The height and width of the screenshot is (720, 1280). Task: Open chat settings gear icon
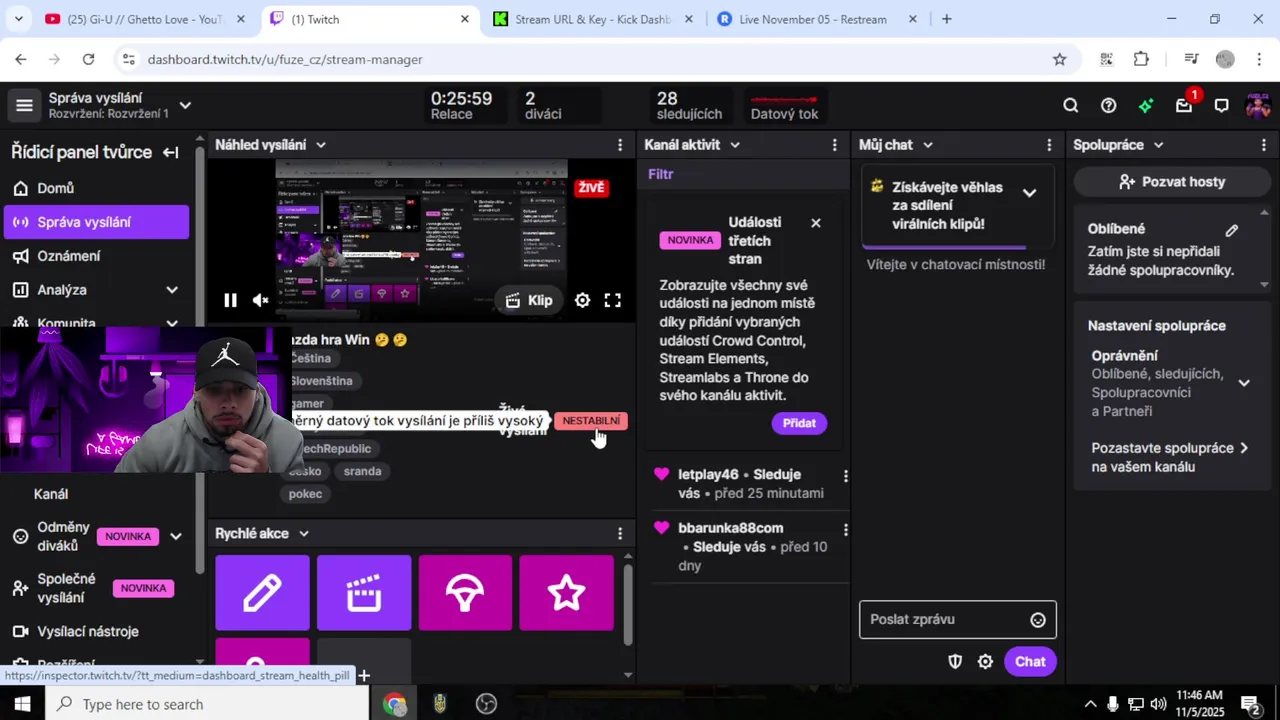[x=985, y=662]
